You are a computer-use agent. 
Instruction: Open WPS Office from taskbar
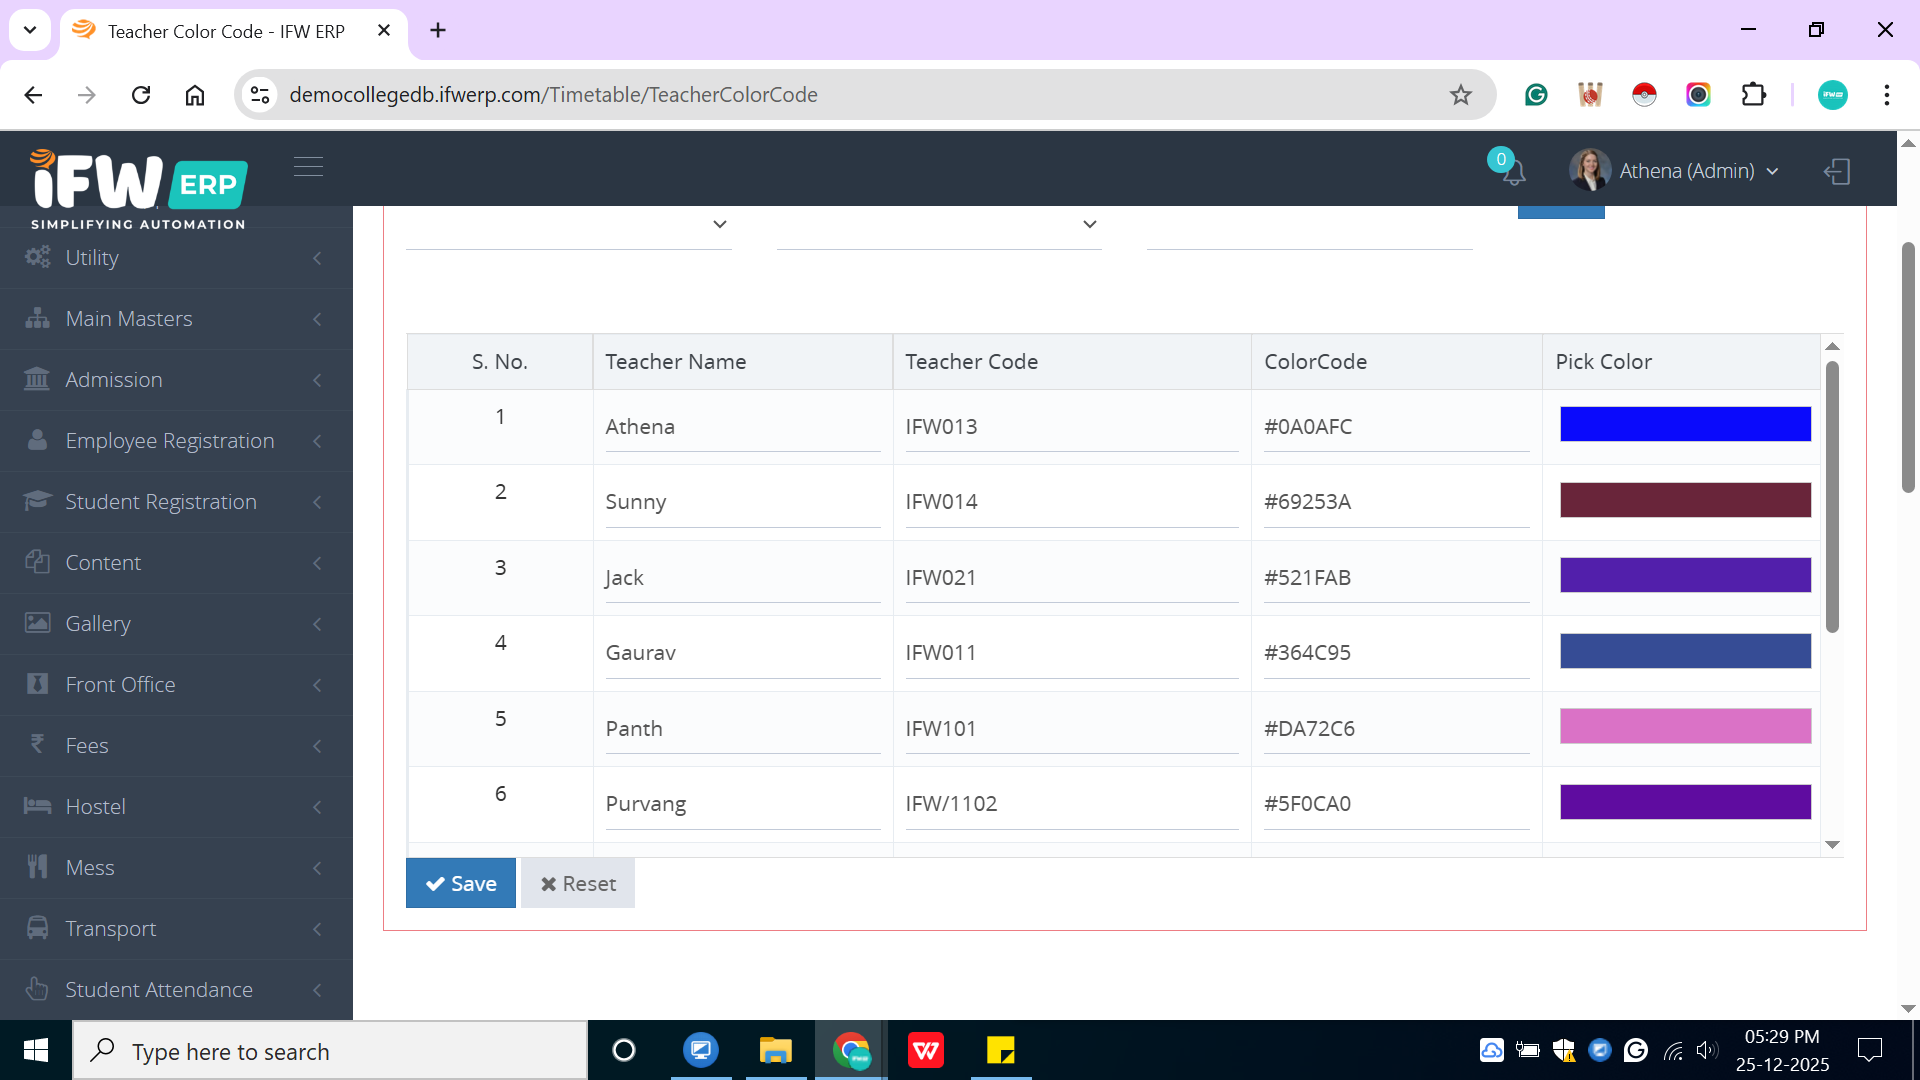pos(925,1051)
